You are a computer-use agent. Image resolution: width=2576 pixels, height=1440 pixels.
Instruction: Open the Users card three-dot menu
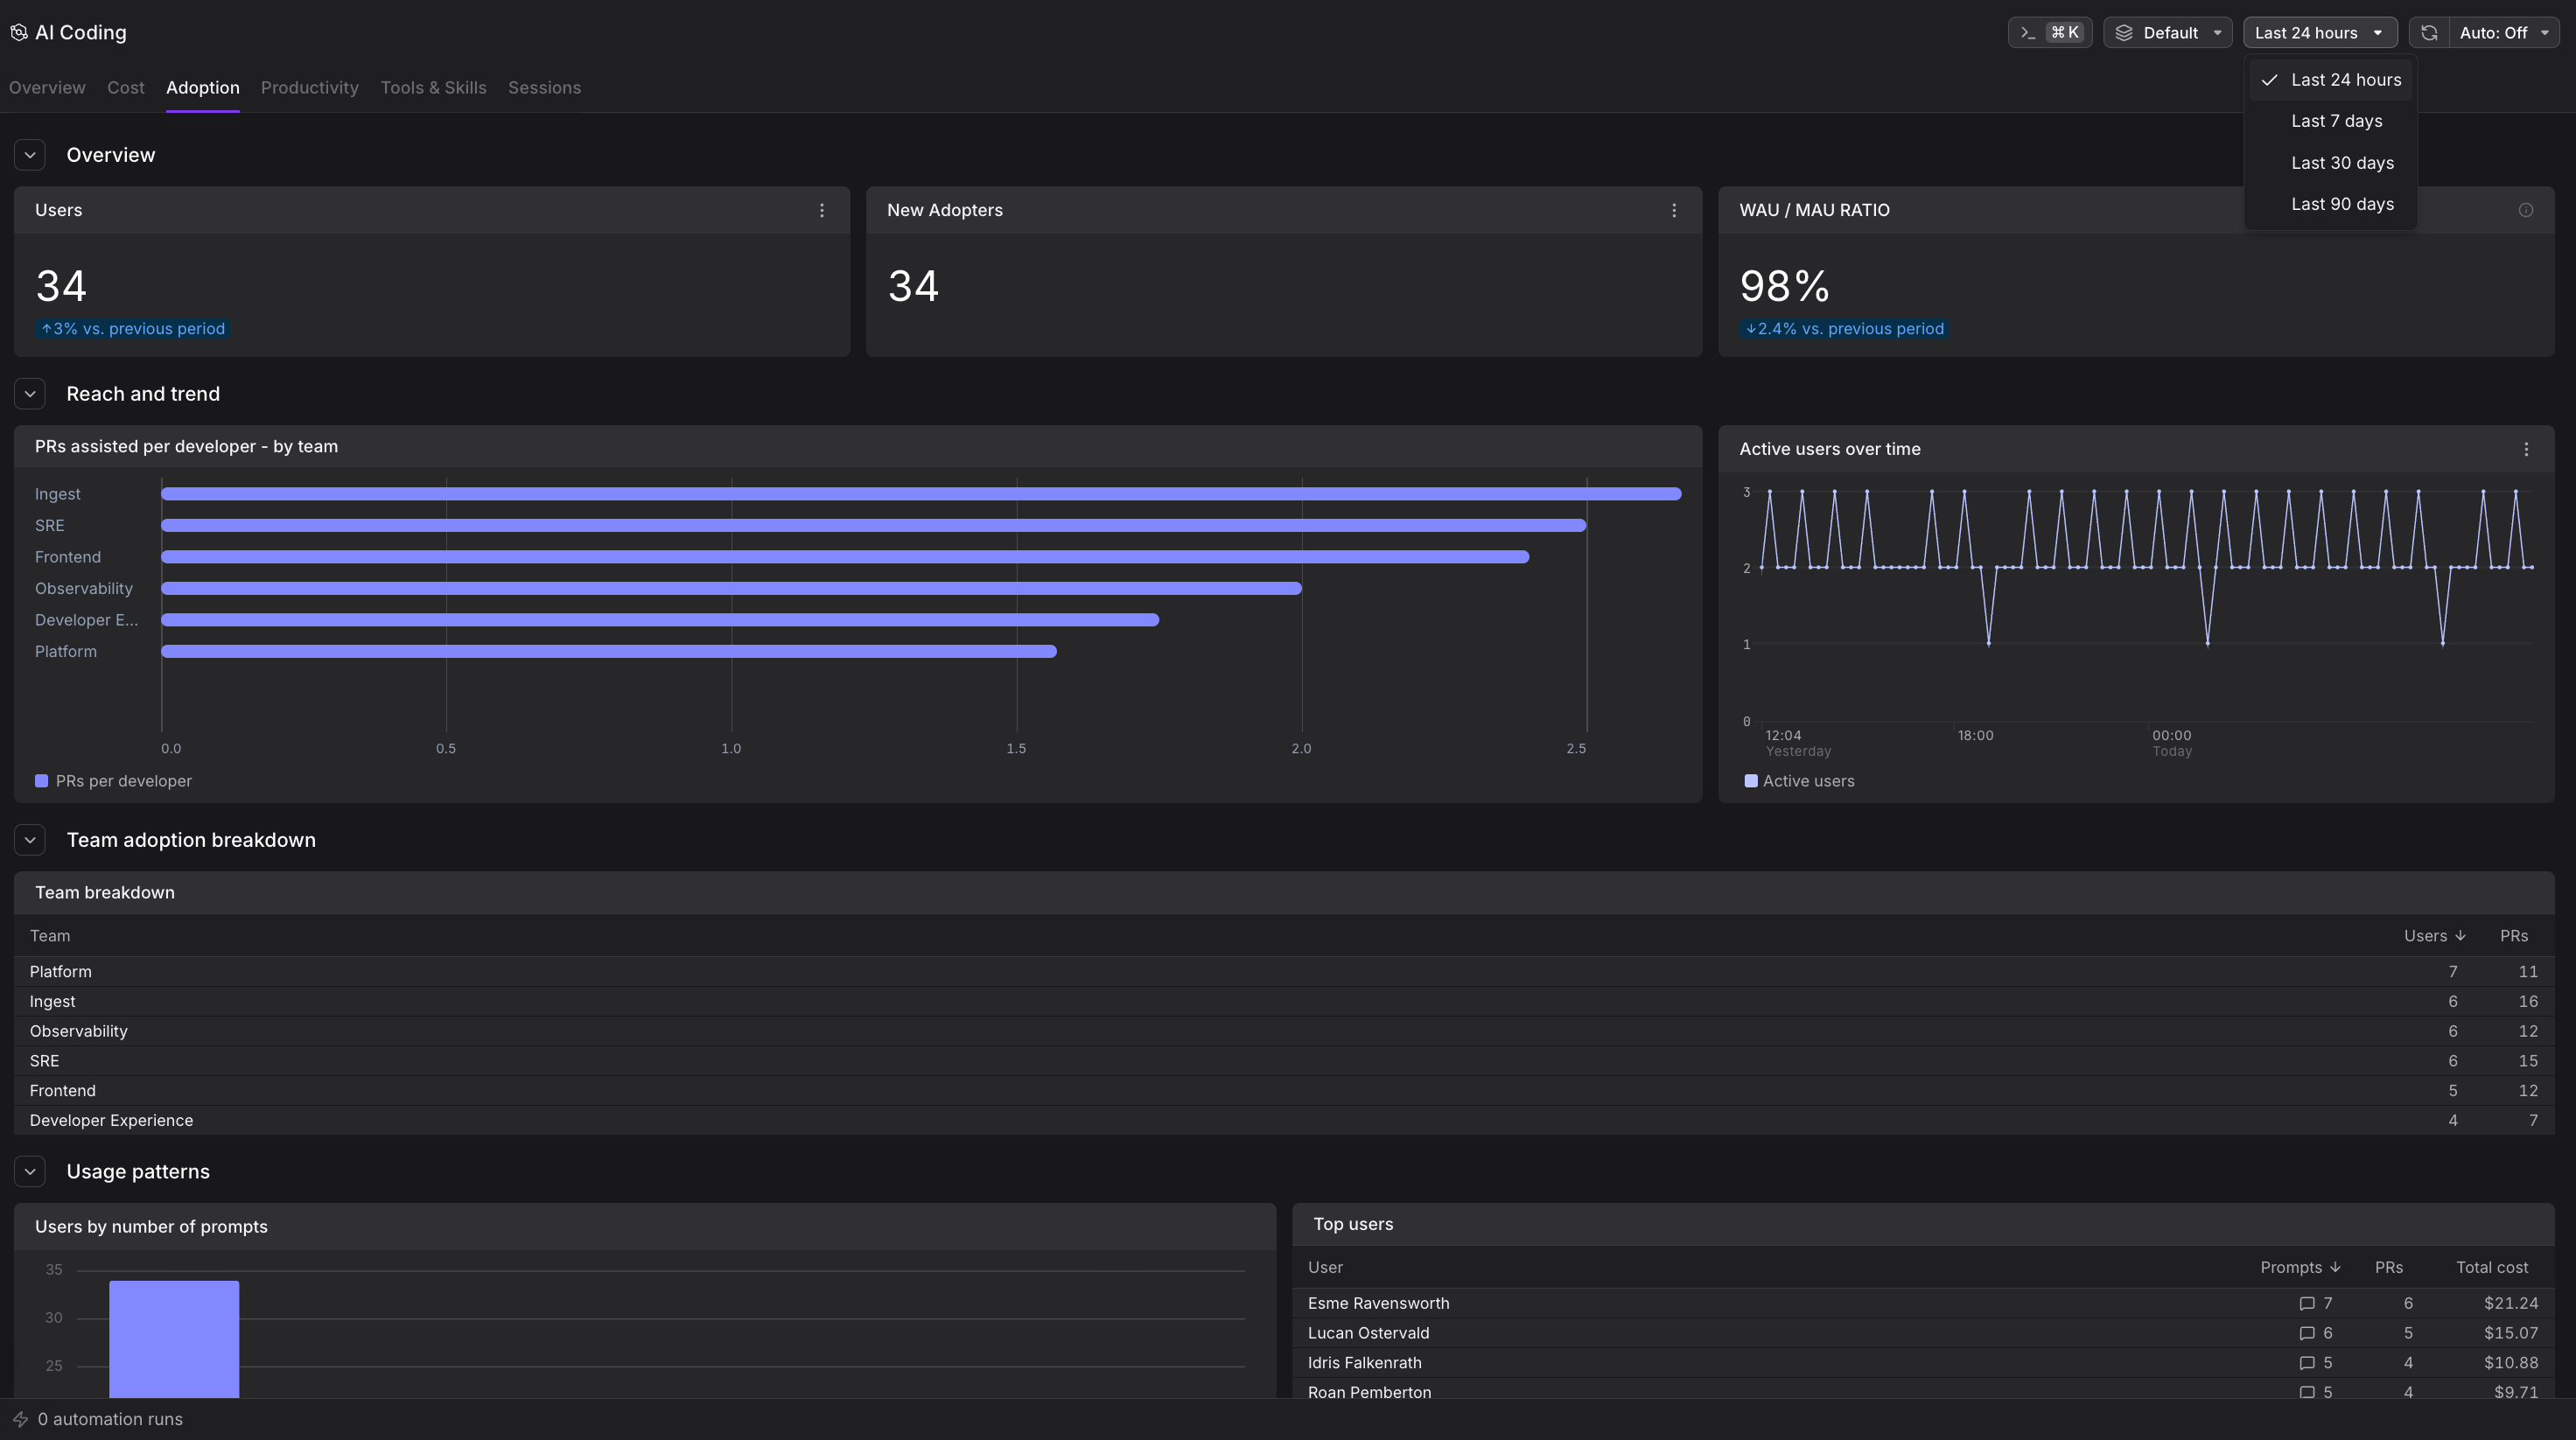(x=822, y=210)
